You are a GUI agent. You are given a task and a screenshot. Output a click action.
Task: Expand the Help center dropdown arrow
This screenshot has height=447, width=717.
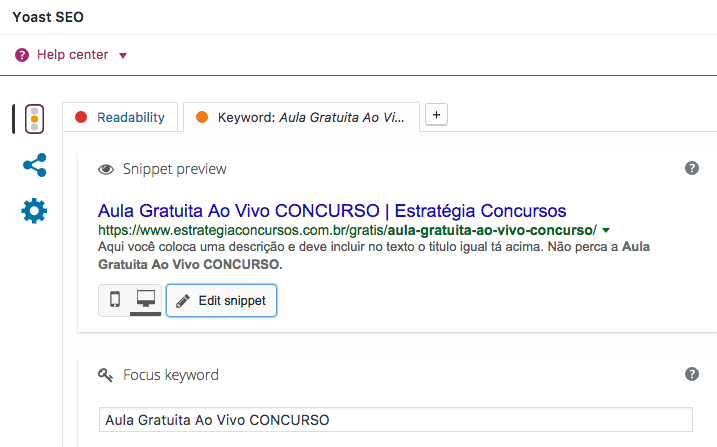pyautogui.click(x=123, y=56)
